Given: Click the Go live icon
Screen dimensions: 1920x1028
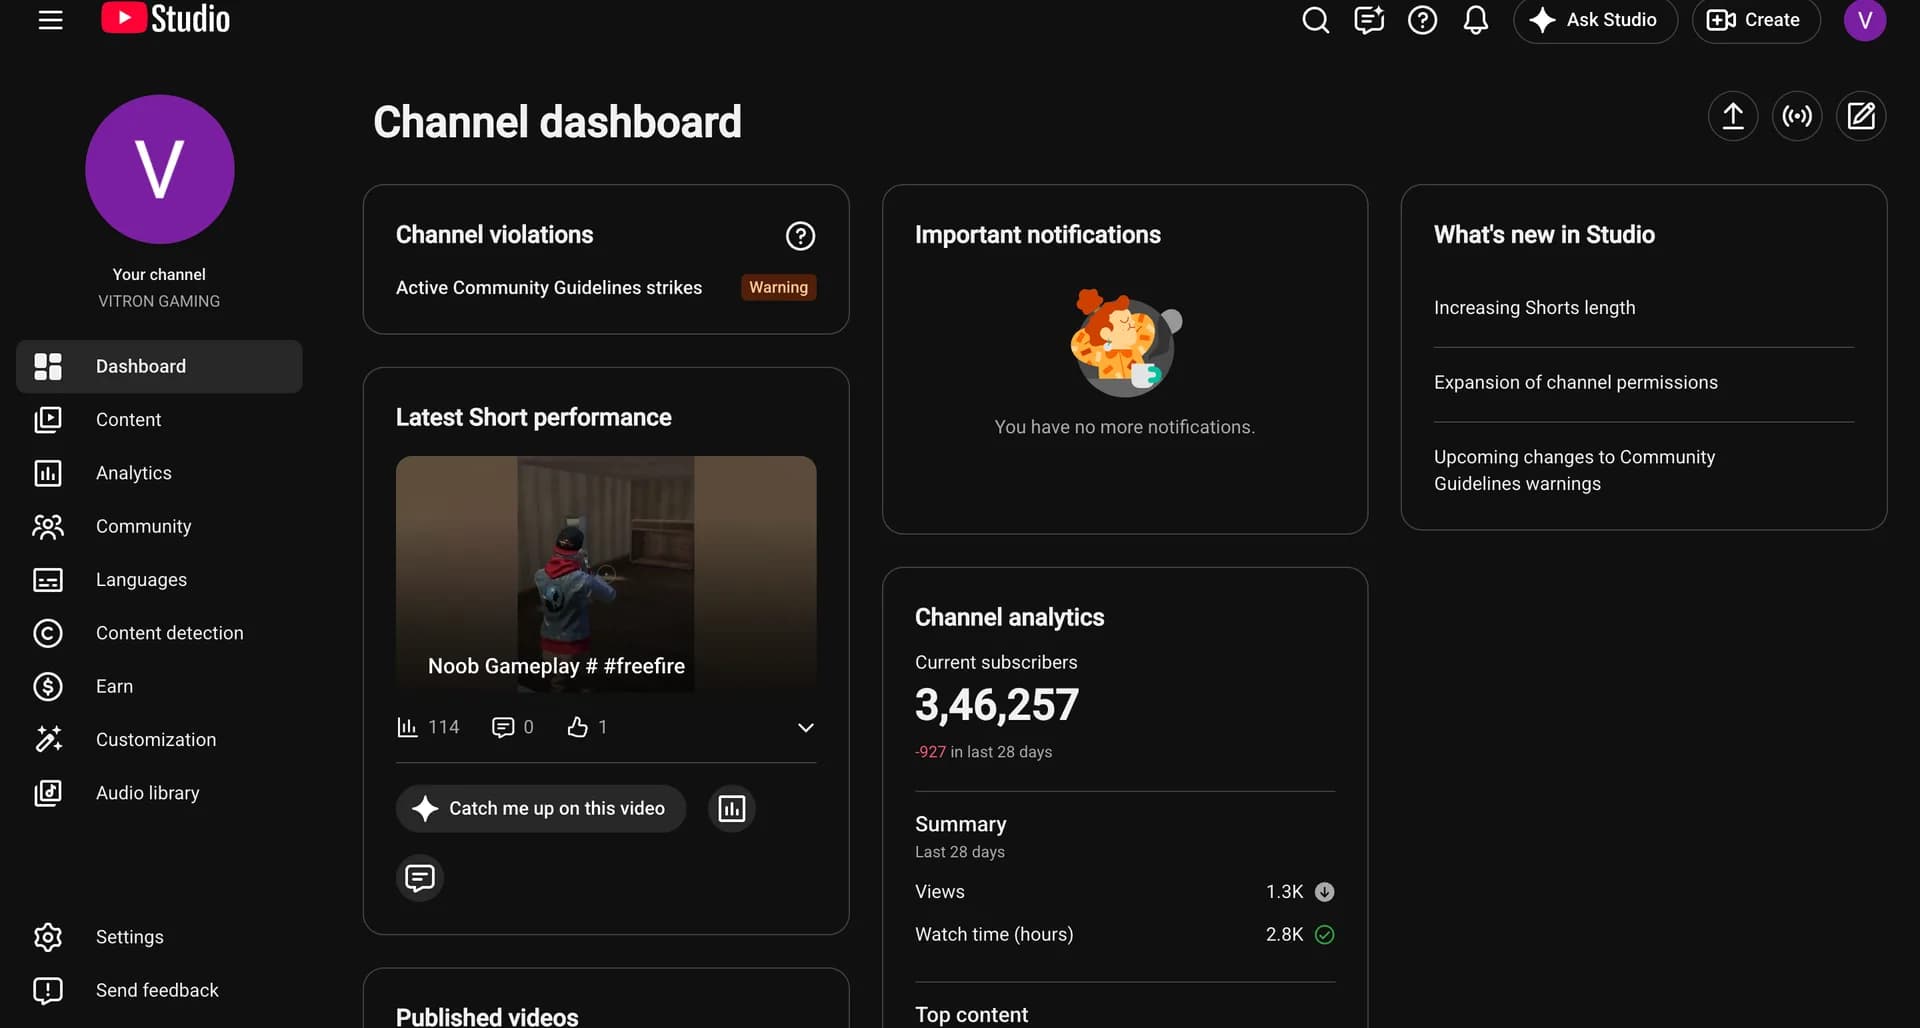Looking at the screenshot, I should coord(1797,117).
